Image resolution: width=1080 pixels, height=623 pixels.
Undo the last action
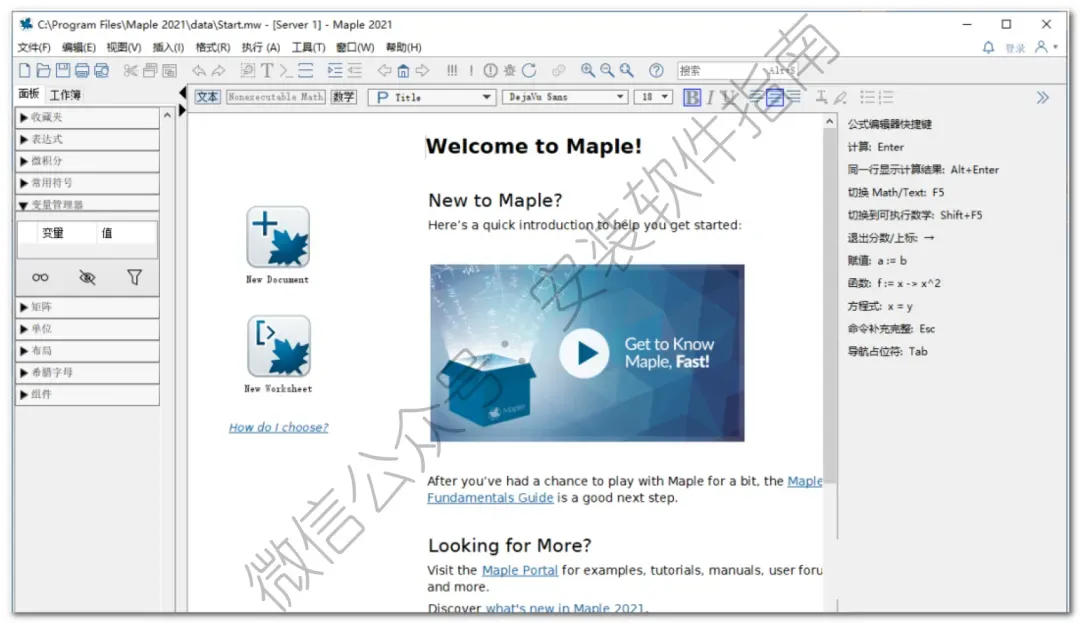(198, 70)
